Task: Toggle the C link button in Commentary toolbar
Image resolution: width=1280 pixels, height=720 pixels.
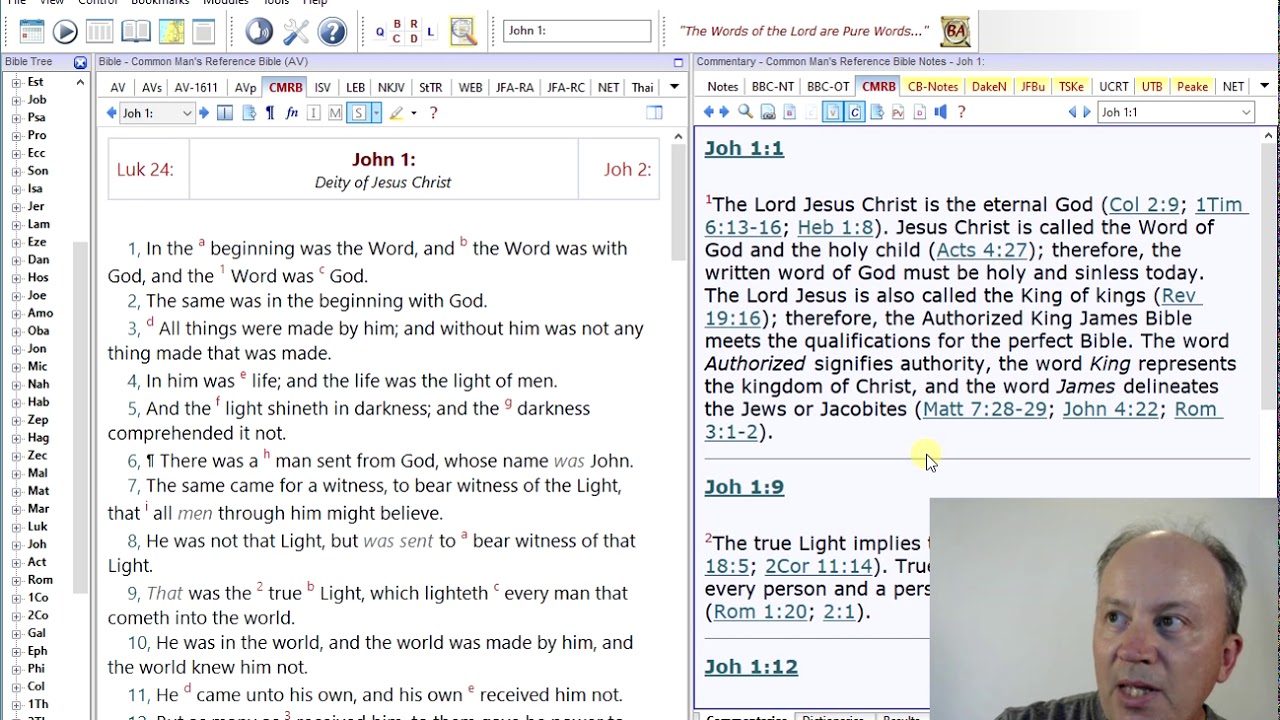Action: (x=855, y=112)
